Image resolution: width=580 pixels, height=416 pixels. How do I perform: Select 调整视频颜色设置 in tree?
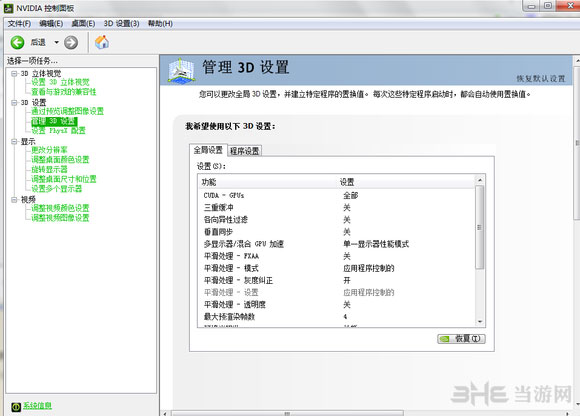click(60, 208)
